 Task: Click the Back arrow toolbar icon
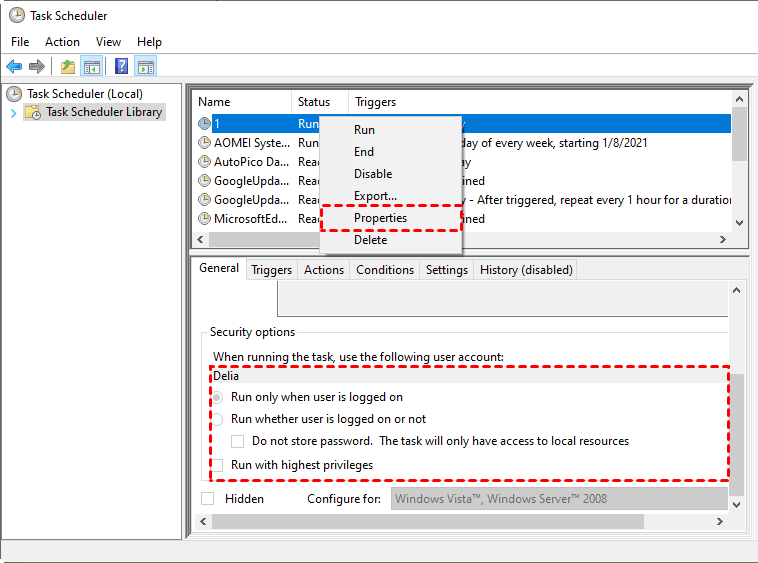[14, 67]
